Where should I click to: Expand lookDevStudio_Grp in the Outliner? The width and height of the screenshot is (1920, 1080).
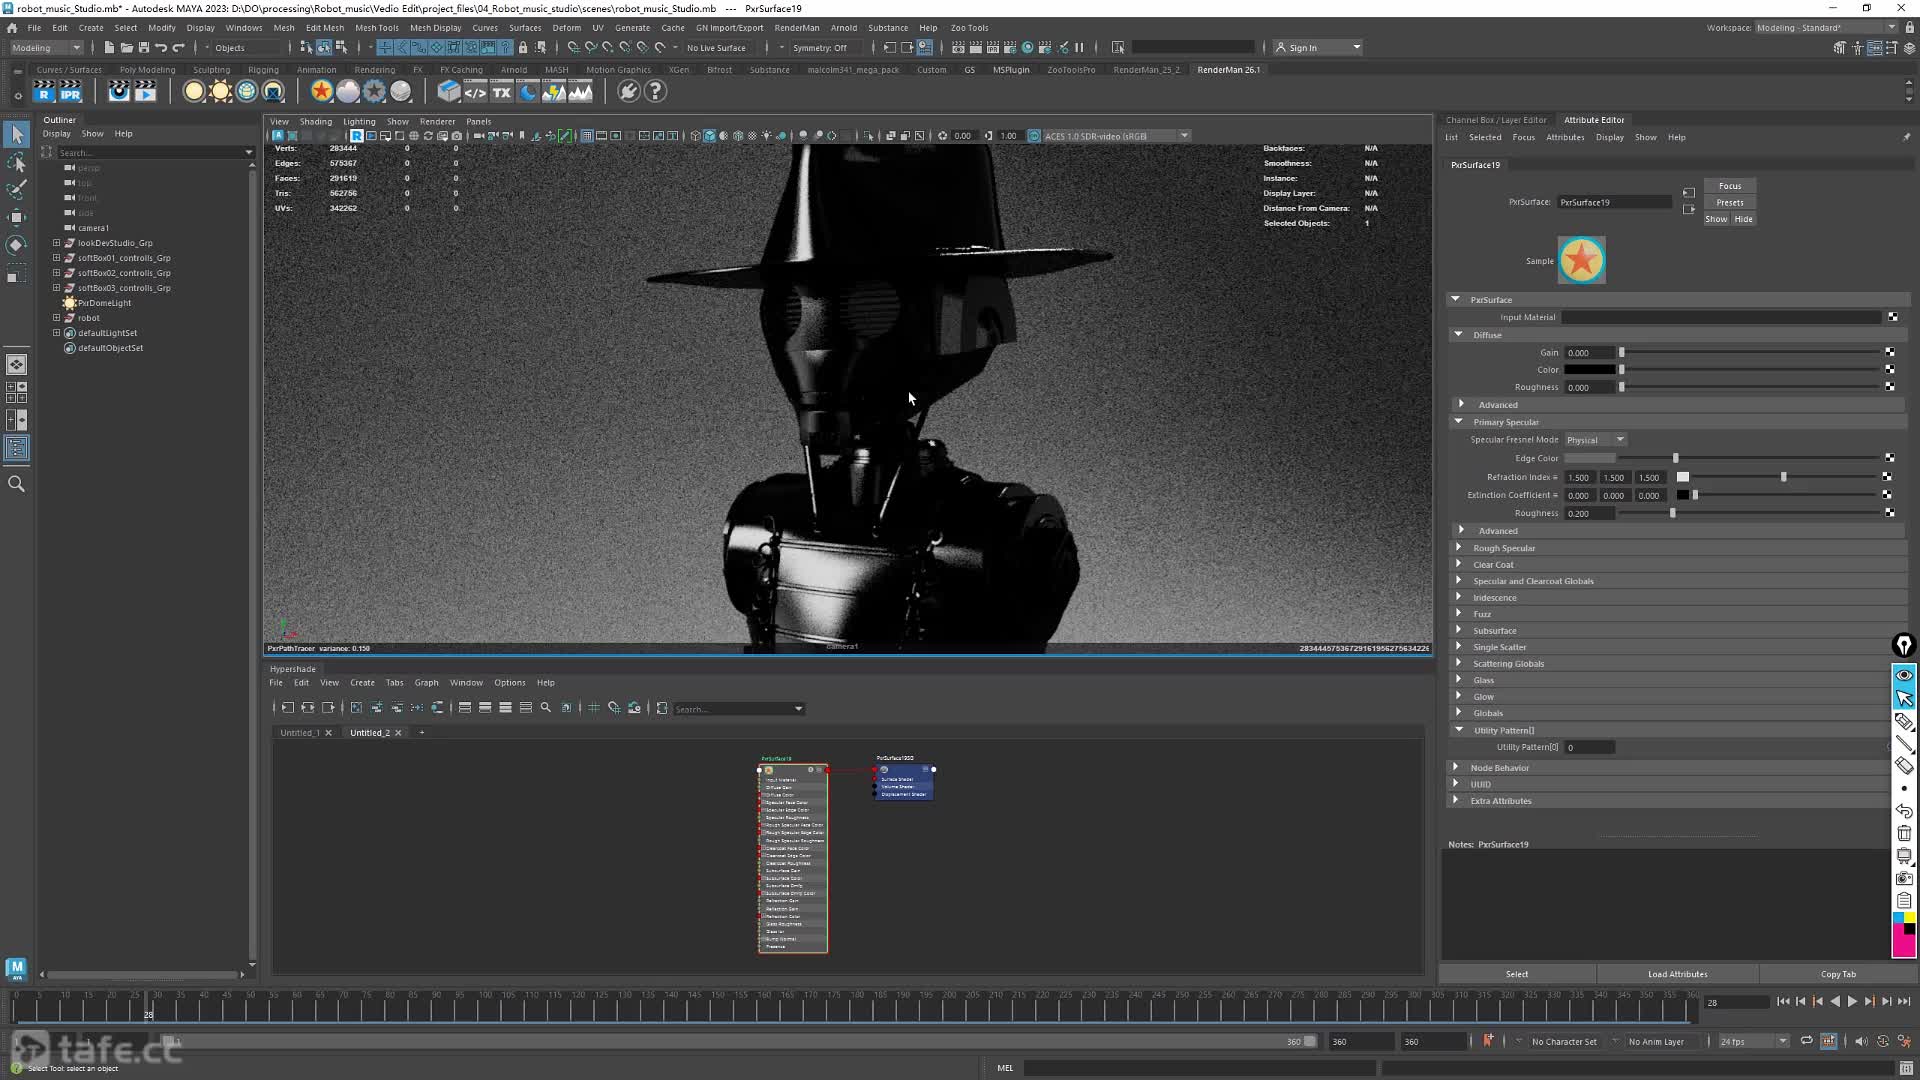coord(57,243)
